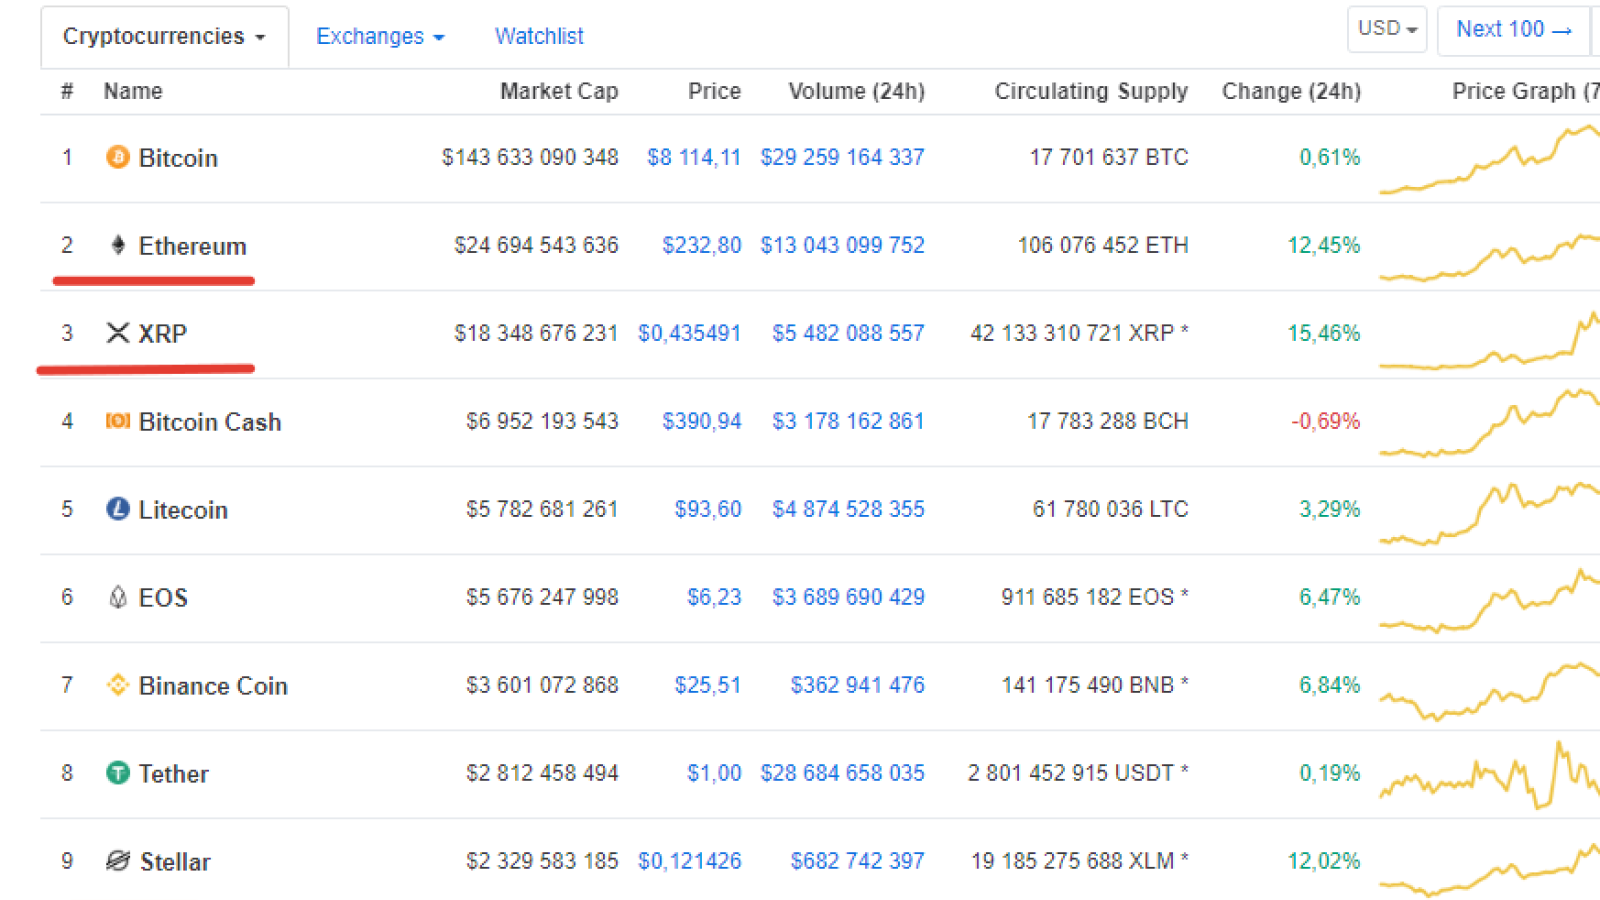Click Ethereum market cap $24 694 543 636
Viewport: 1600px width, 900px height.
[x=536, y=245]
